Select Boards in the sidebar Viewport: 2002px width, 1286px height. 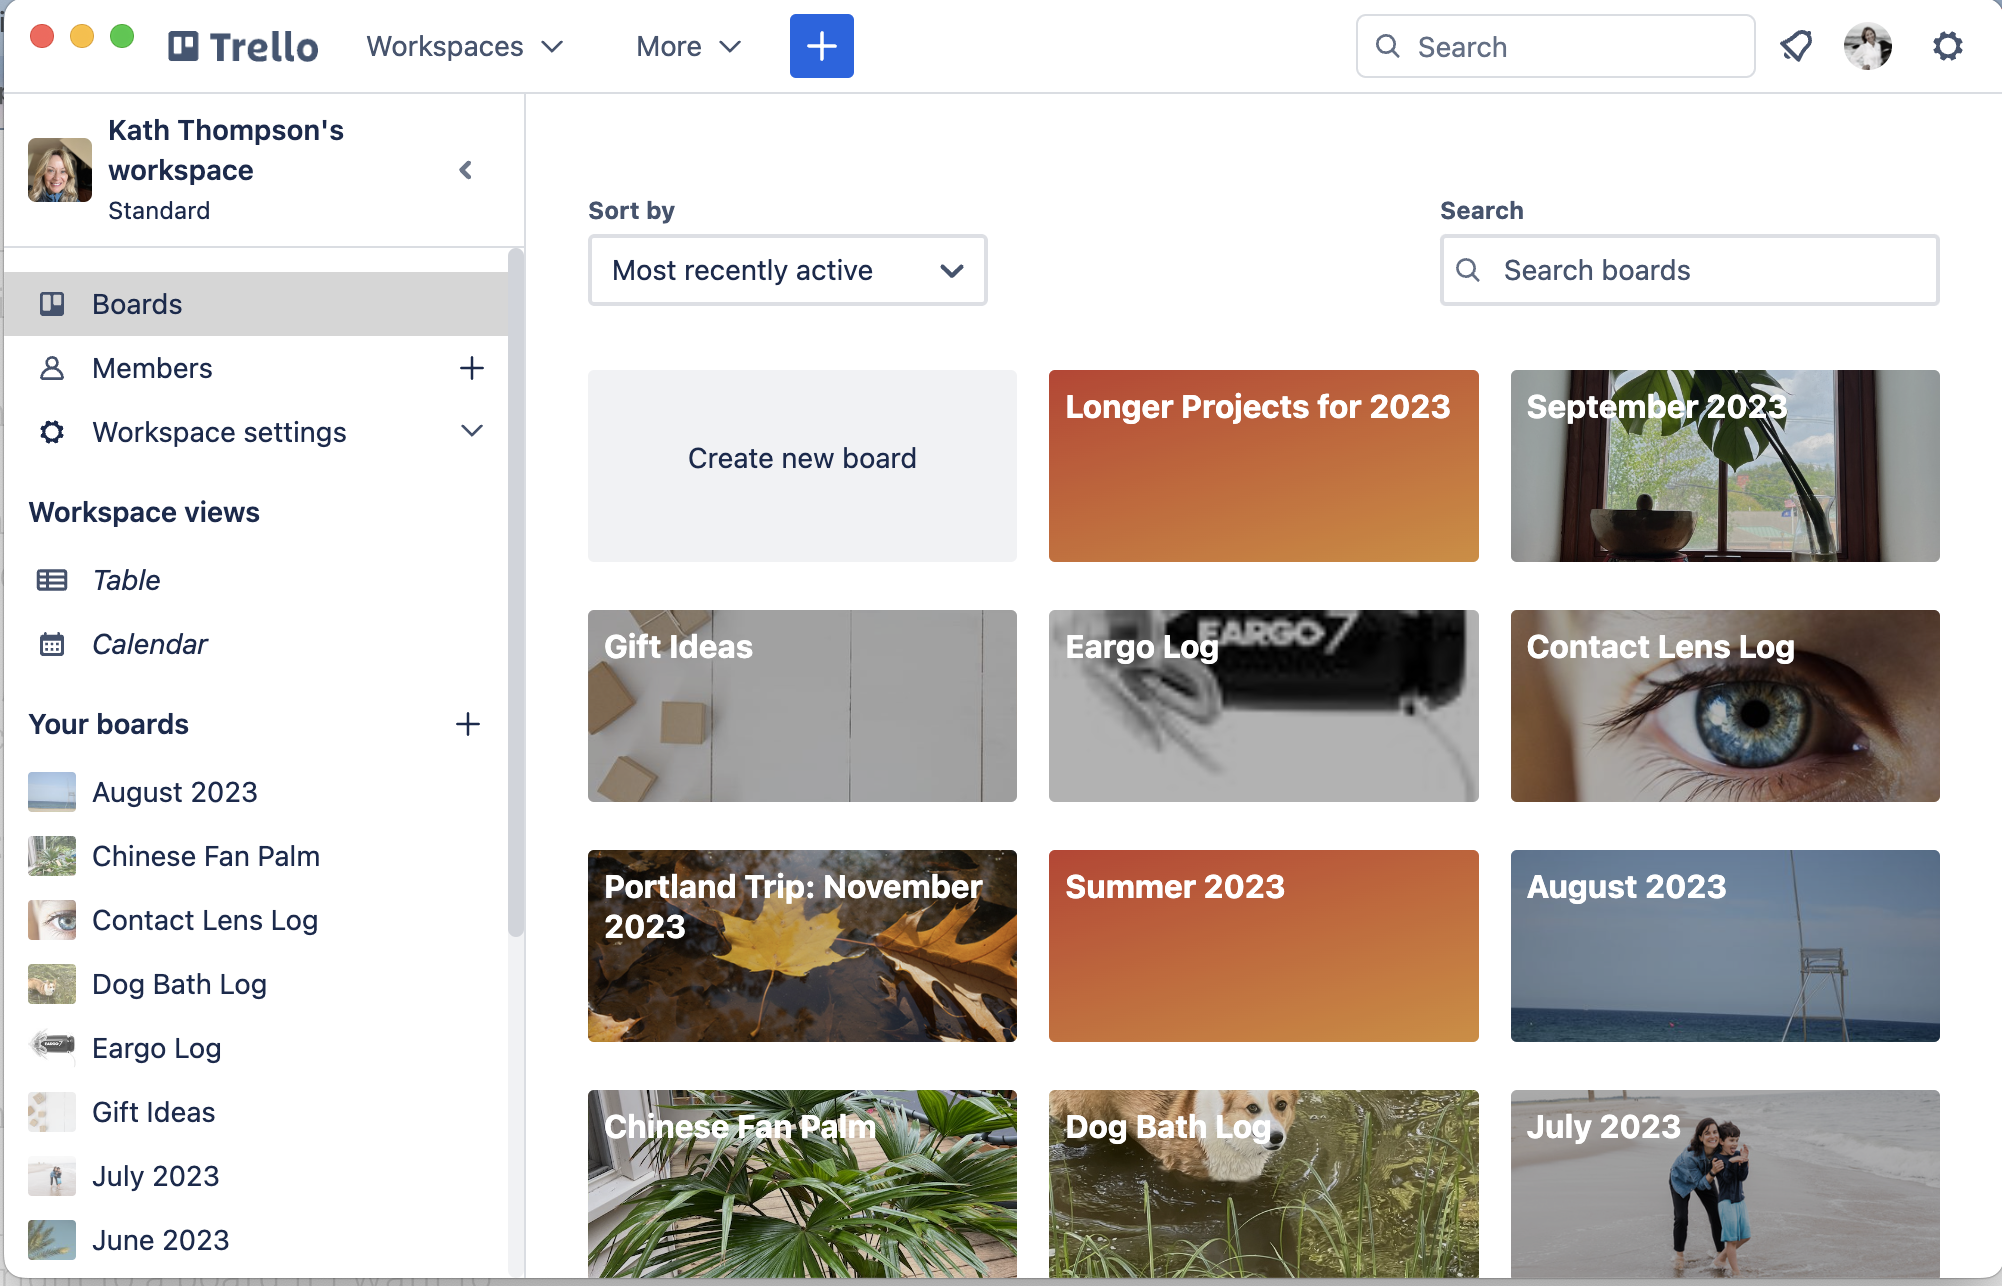(137, 304)
